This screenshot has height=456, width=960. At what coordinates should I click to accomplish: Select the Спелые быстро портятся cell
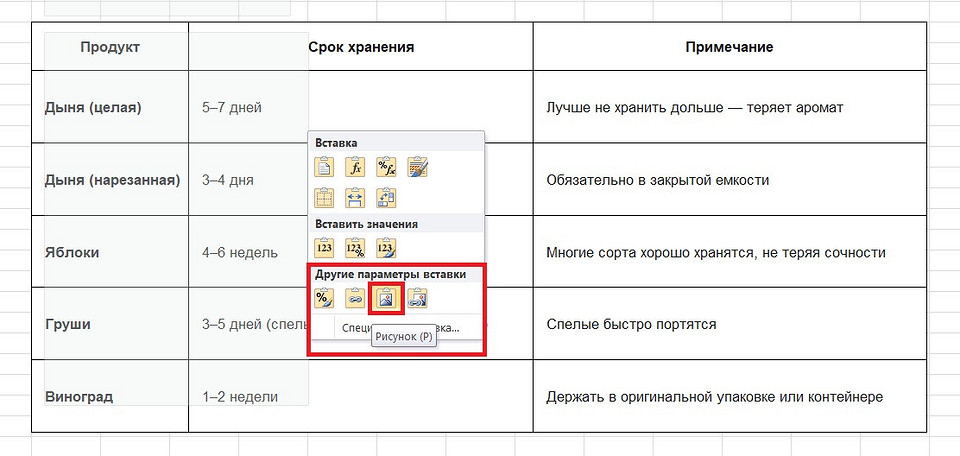coord(729,324)
